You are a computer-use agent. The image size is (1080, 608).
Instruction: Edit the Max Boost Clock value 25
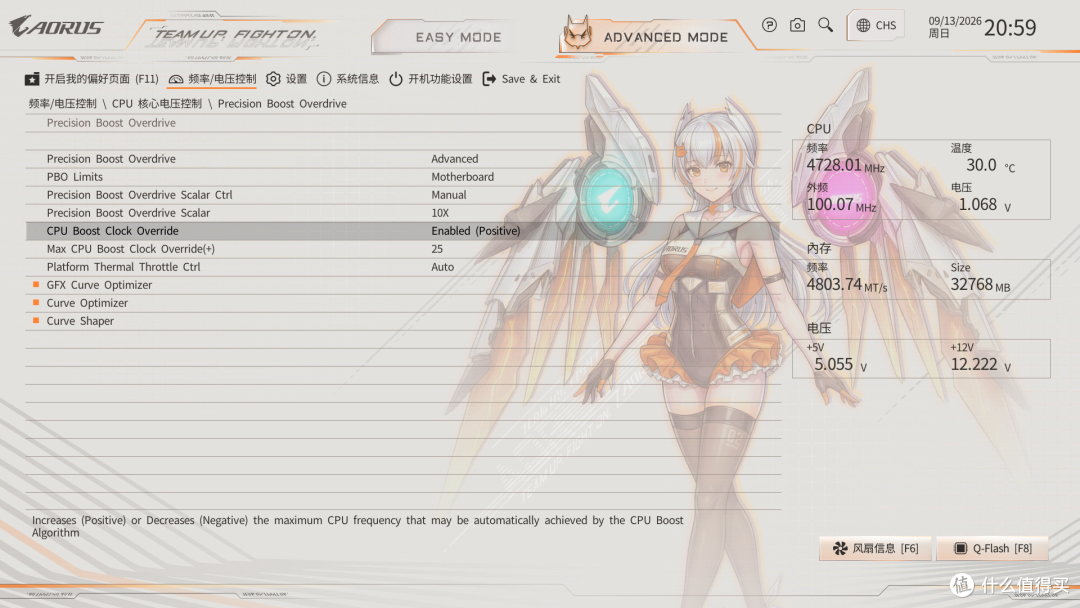tap(437, 249)
